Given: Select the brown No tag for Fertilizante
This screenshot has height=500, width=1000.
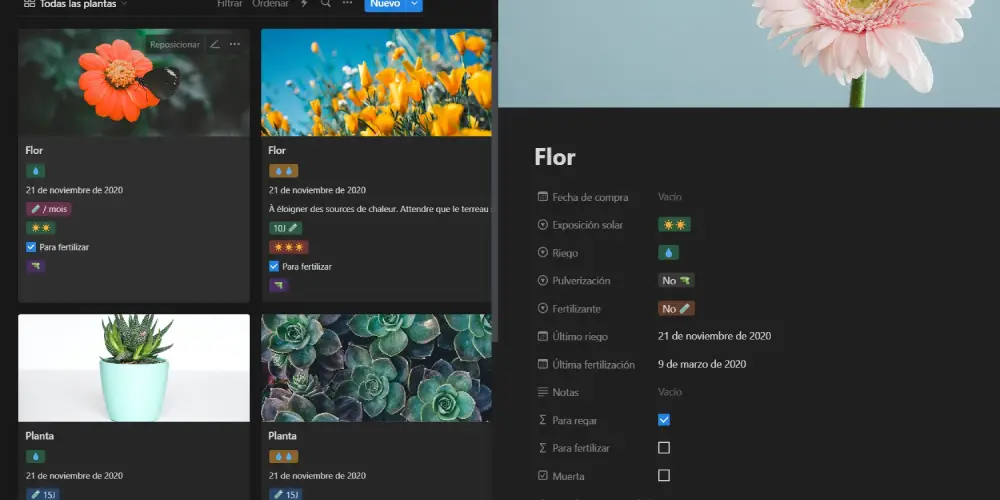Looking at the screenshot, I should click(676, 309).
